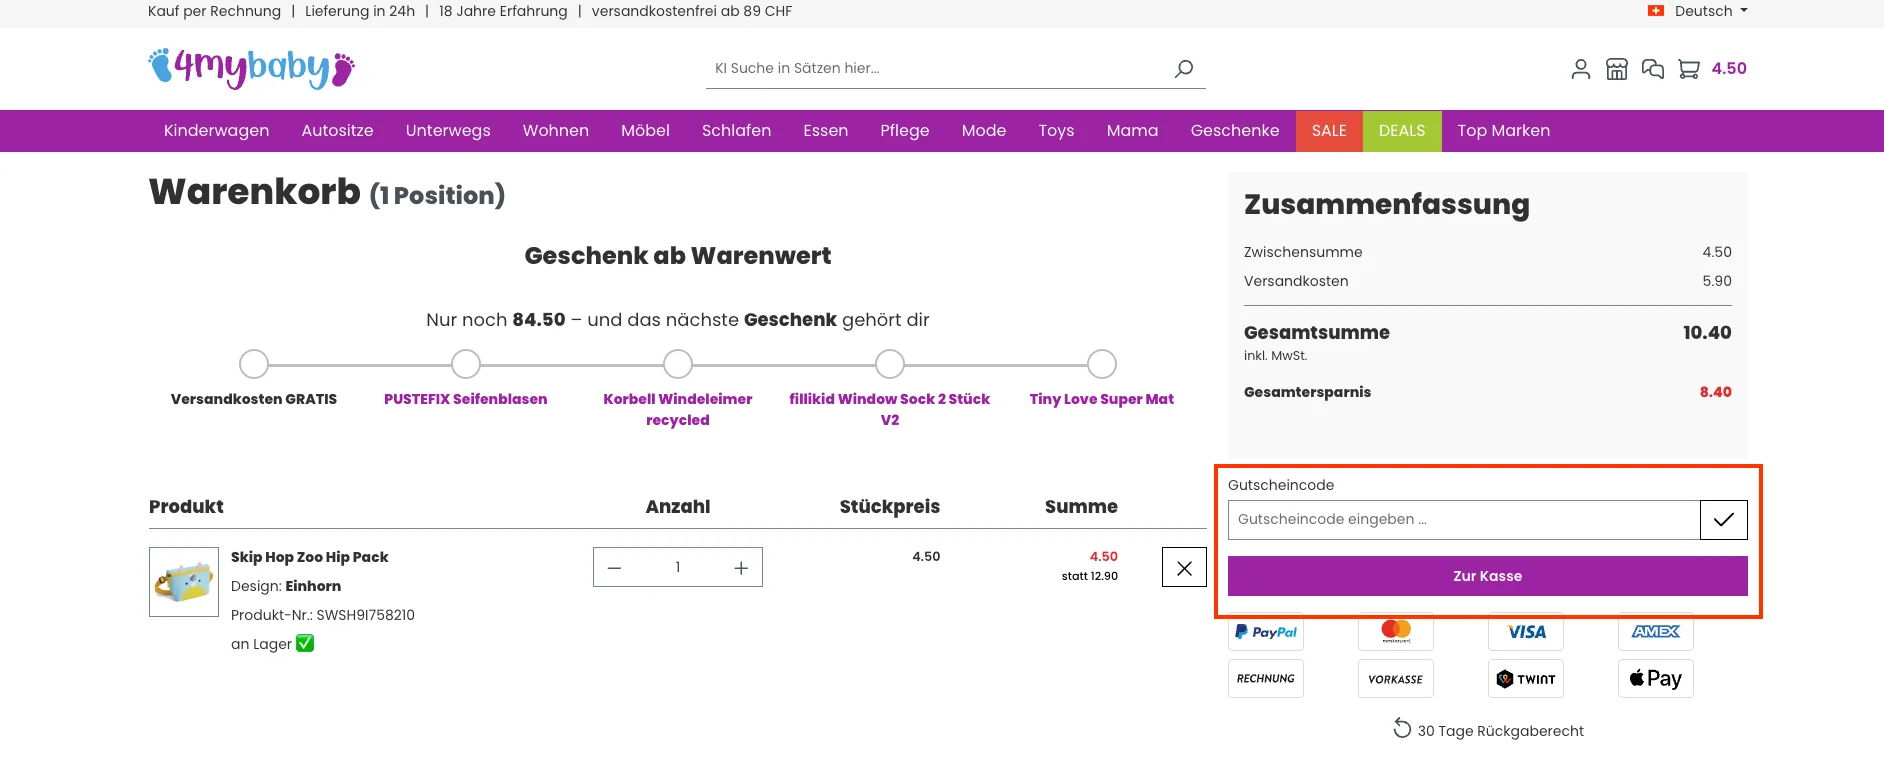Focus the Gutscheincode input field
This screenshot has height=768, width=1884.
(1464, 520)
